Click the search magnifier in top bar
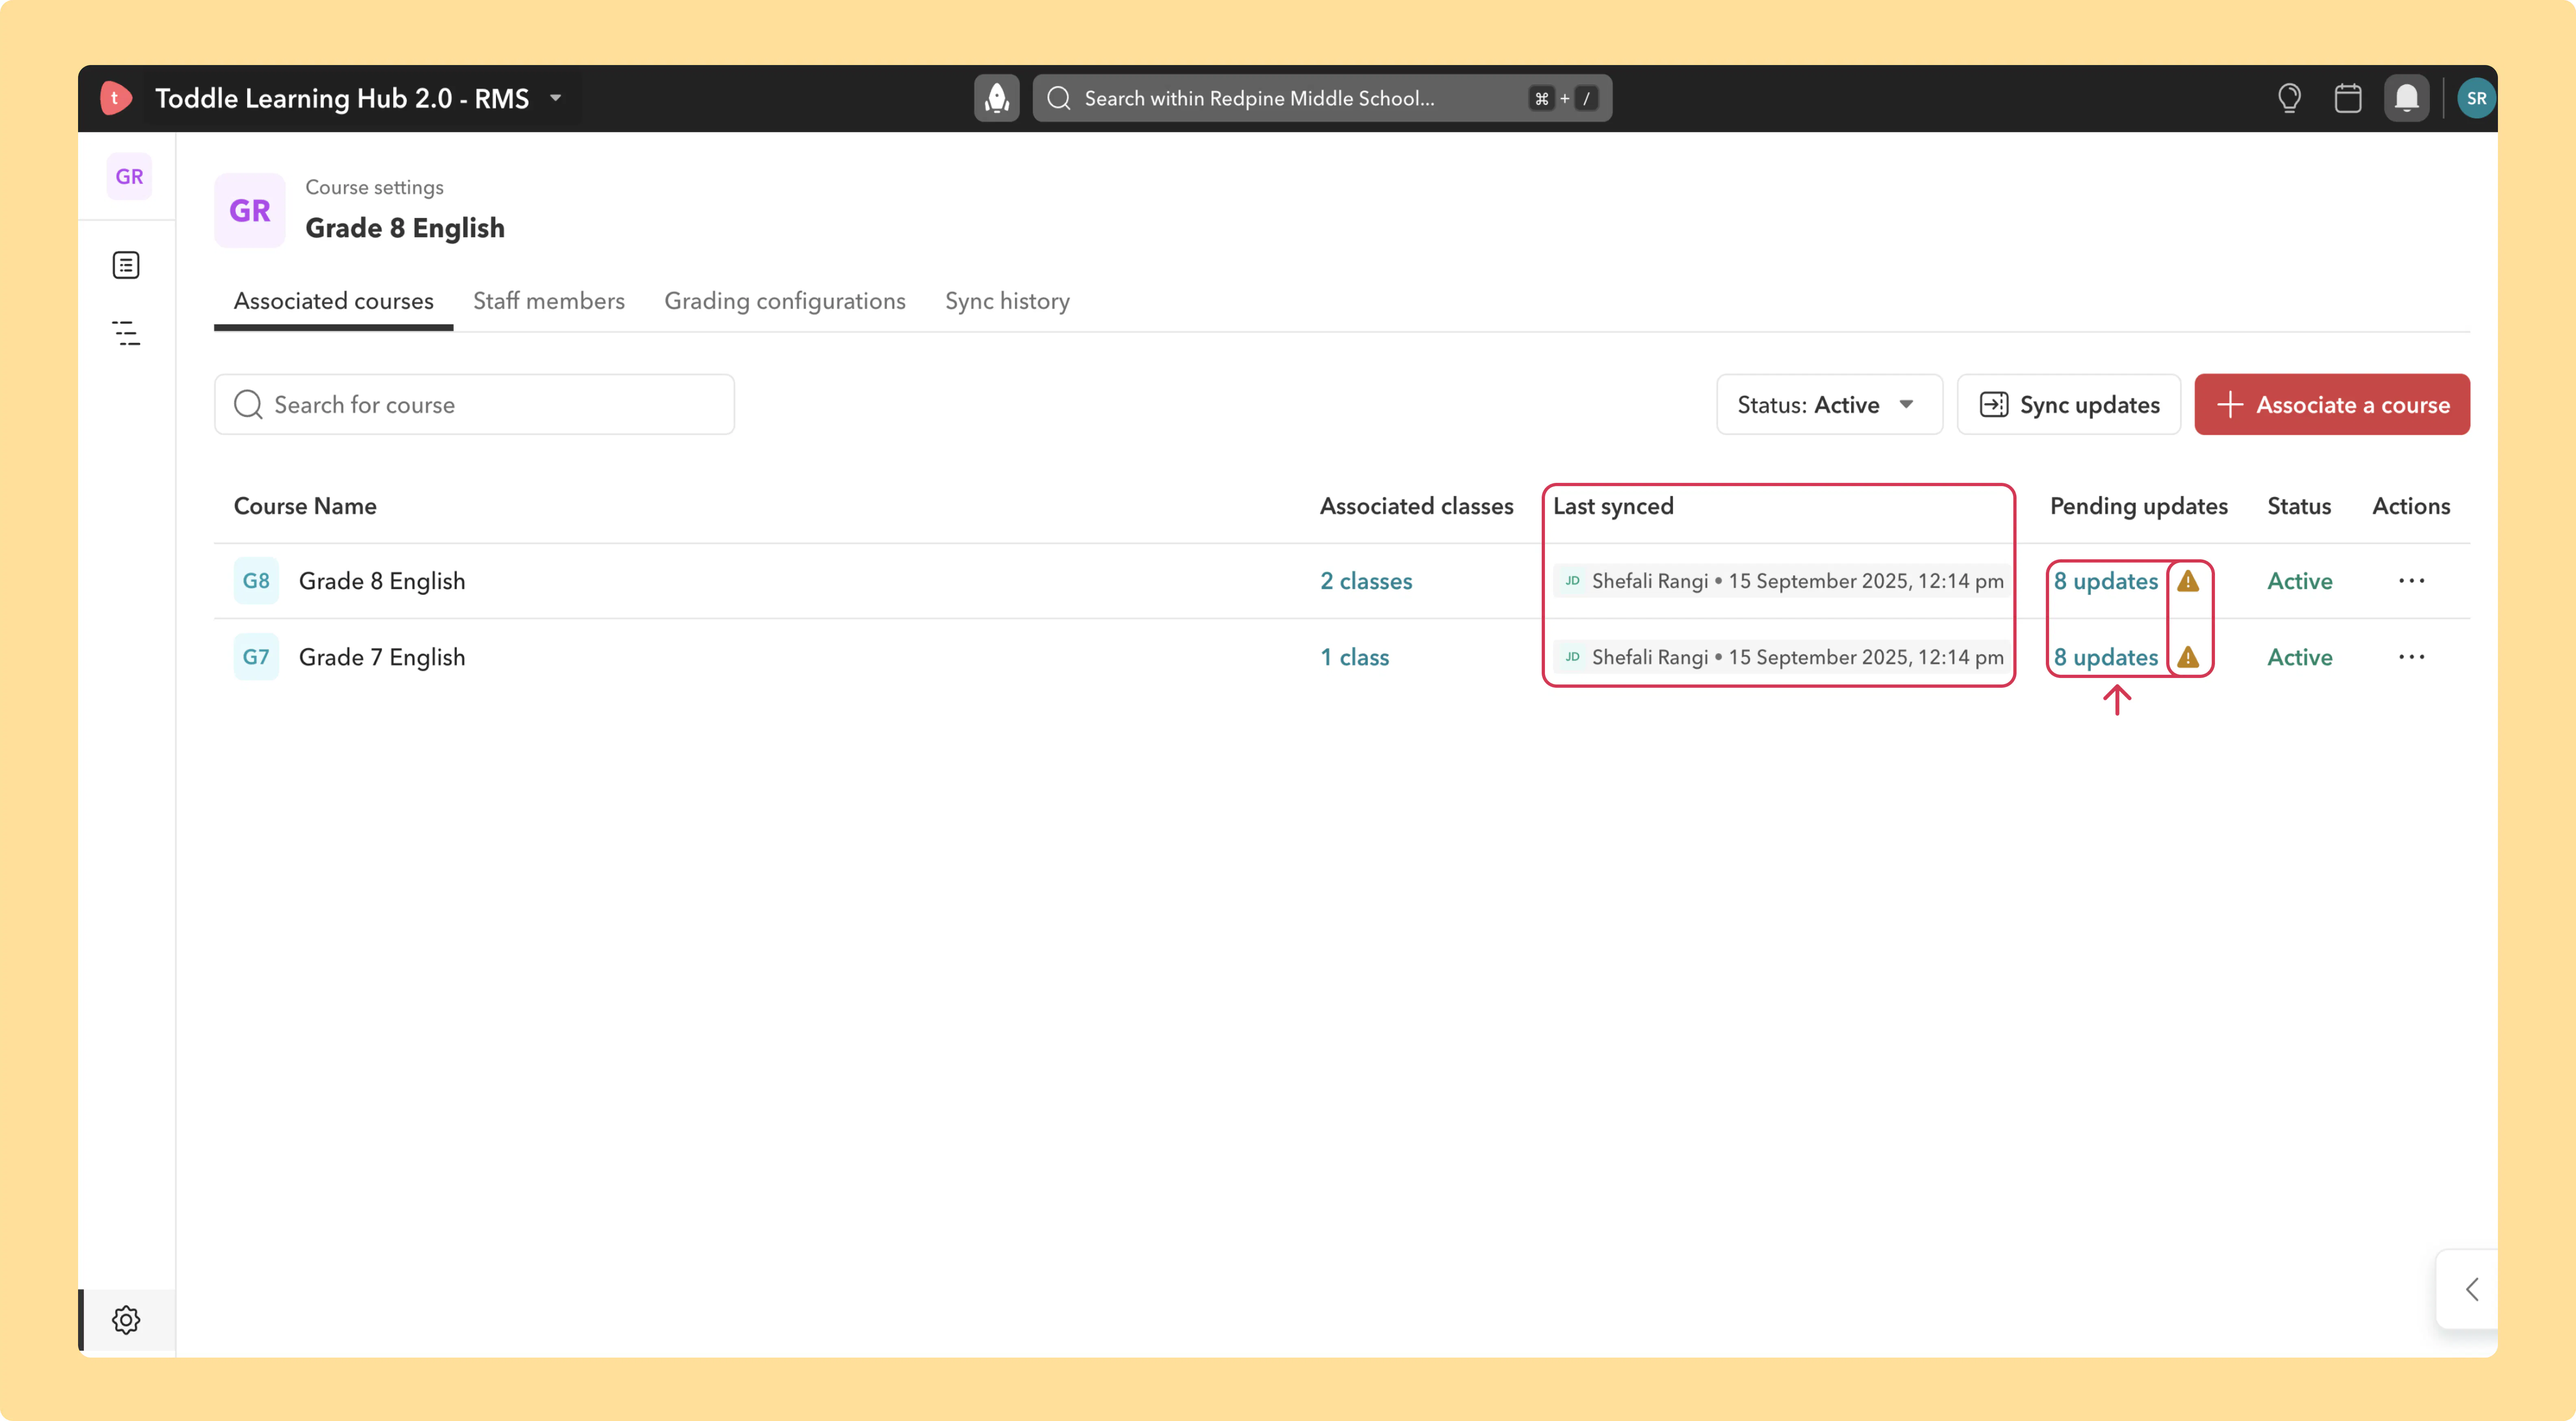This screenshot has height=1421, width=2576. 1059,98
